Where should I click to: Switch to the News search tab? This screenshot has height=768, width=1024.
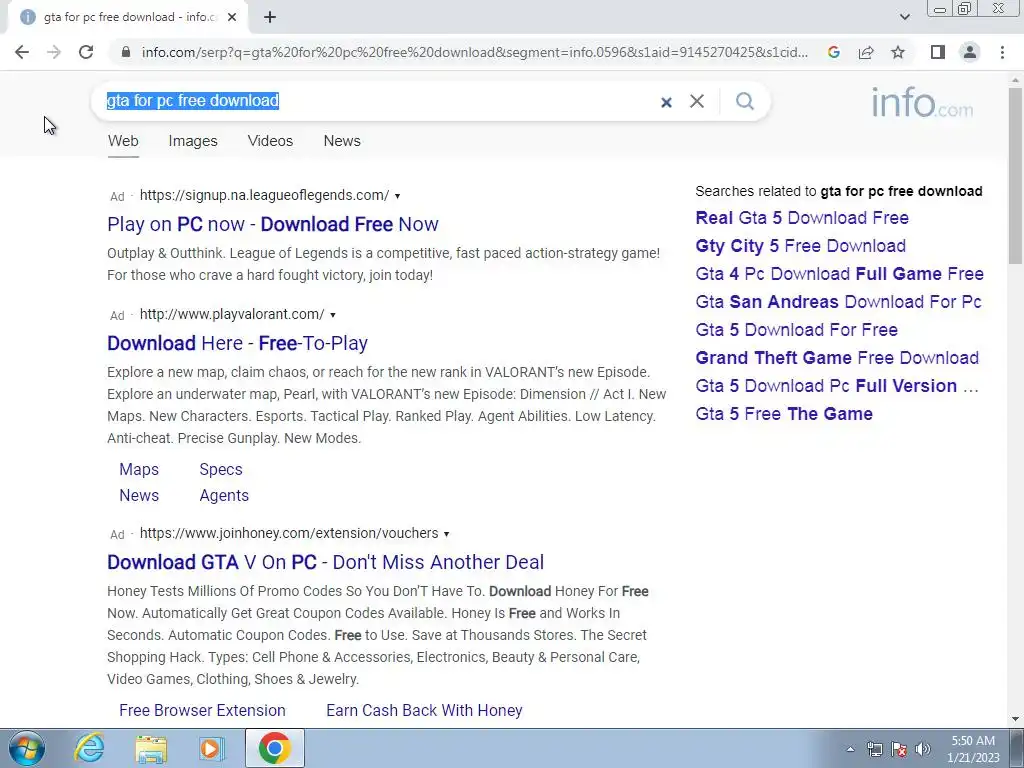pyautogui.click(x=342, y=140)
